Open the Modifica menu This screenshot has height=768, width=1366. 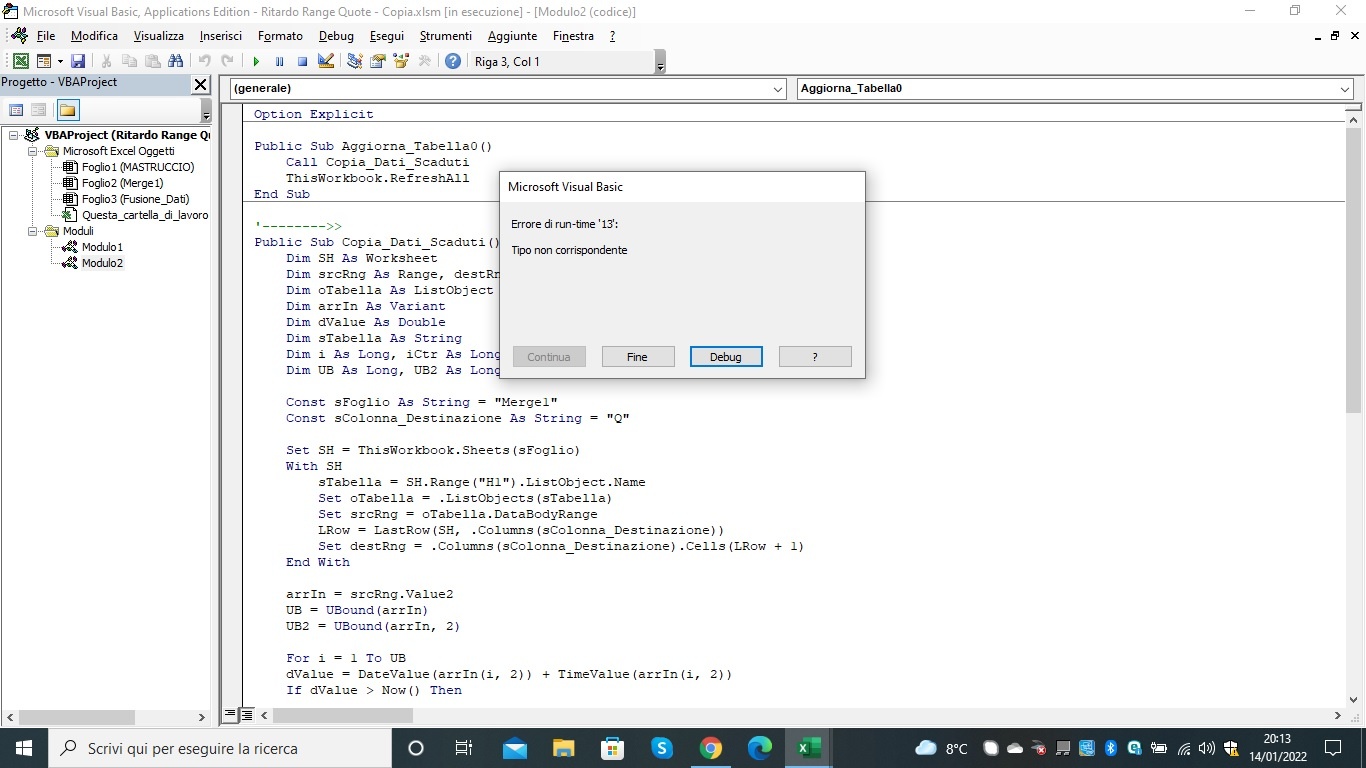point(94,36)
